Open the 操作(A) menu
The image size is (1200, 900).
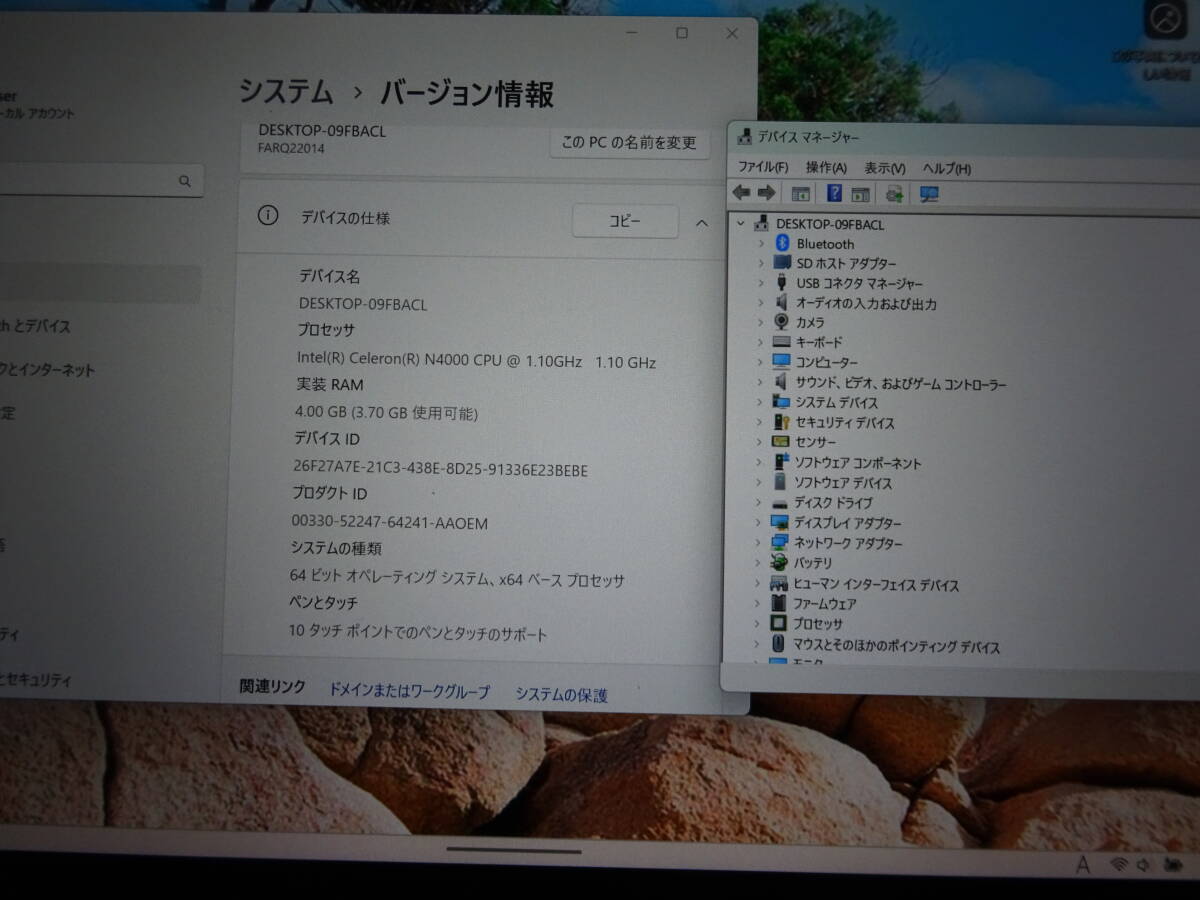click(826, 167)
